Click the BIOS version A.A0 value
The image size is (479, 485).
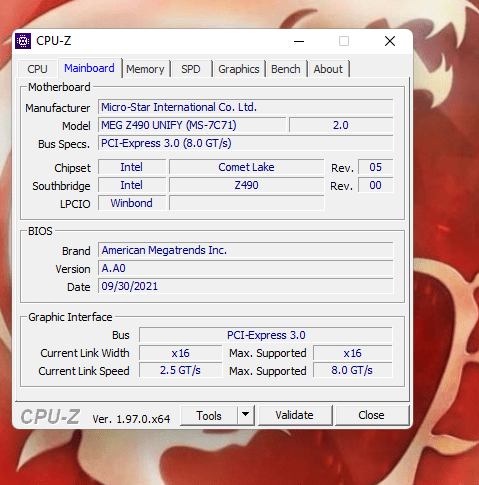(x=246, y=268)
